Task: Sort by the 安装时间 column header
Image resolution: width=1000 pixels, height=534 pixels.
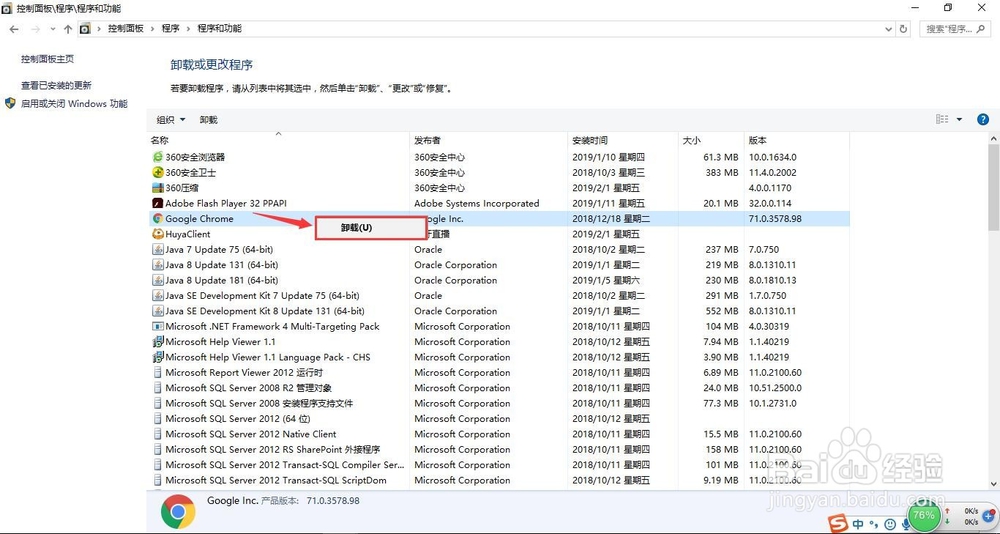Action: click(x=622, y=140)
